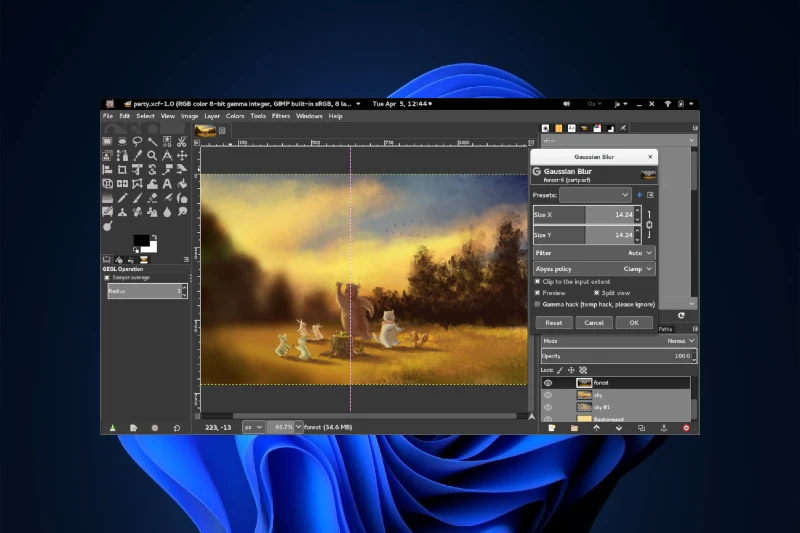The image size is (800, 533).
Task: Uncheck the Preview checkbox
Action: click(537, 293)
